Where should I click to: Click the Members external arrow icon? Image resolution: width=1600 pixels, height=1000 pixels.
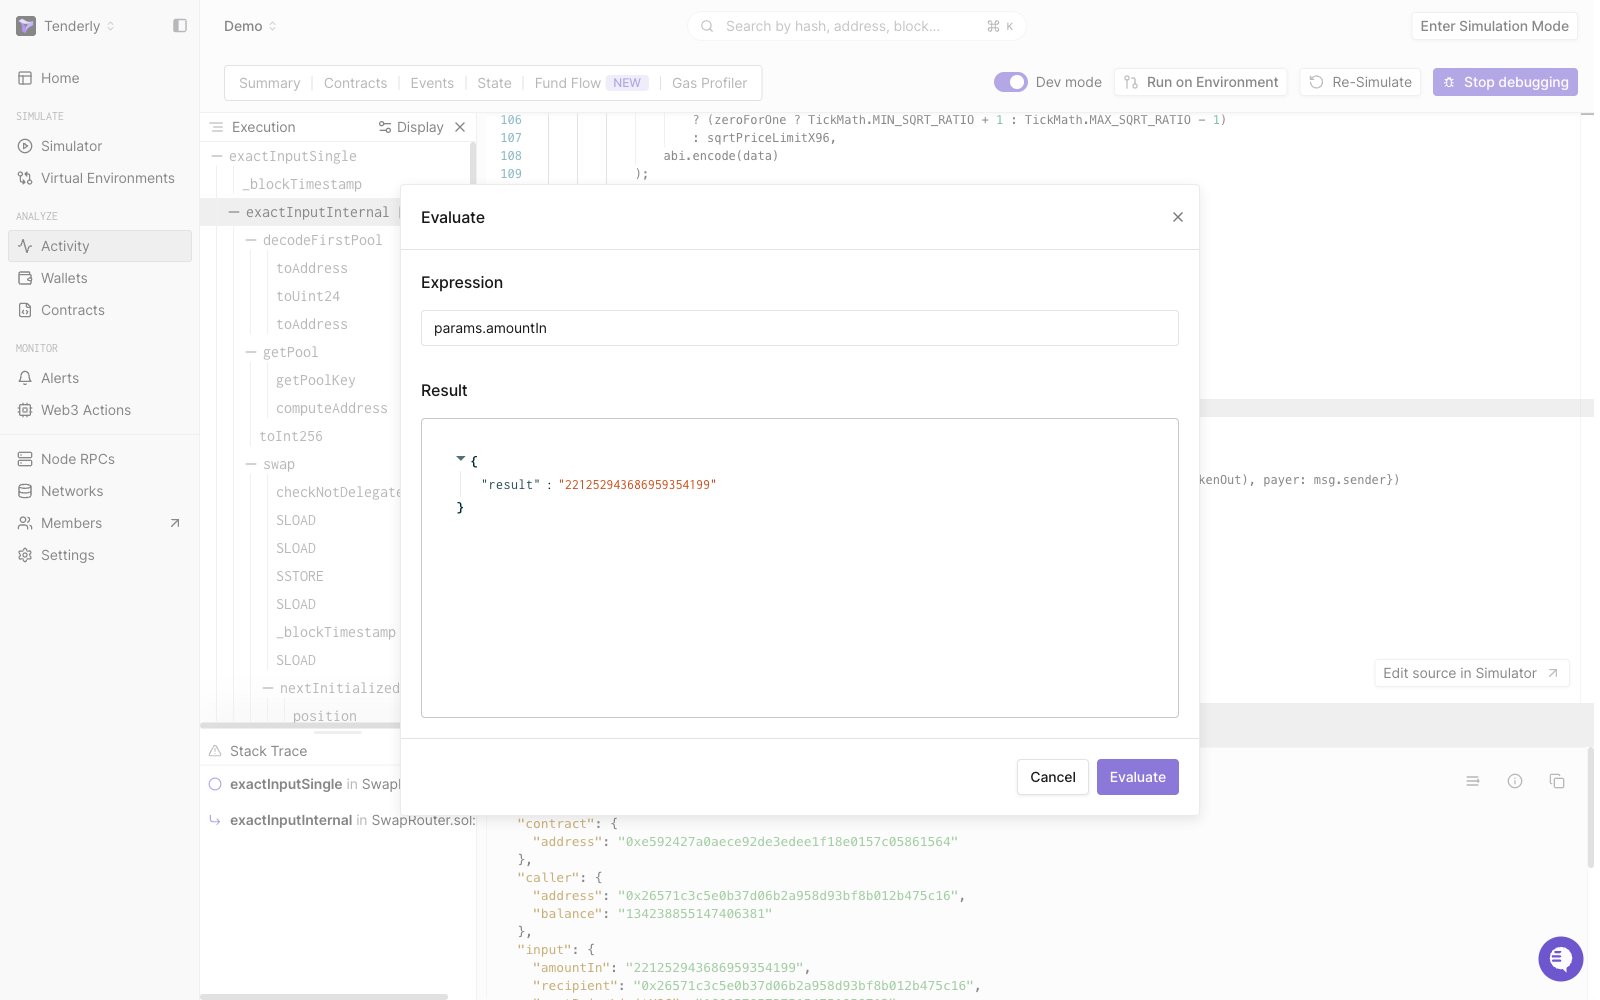coord(175,523)
